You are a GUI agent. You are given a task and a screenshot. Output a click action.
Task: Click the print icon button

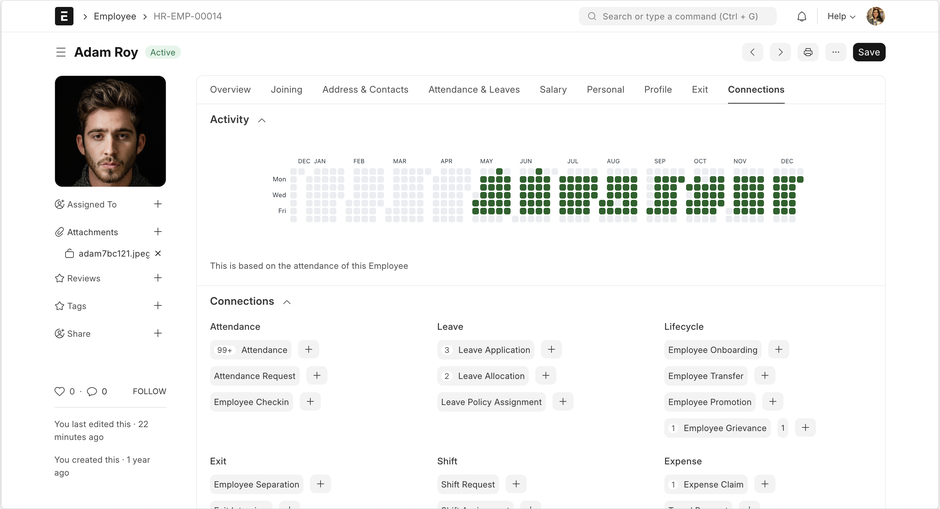tap(808, 52)
